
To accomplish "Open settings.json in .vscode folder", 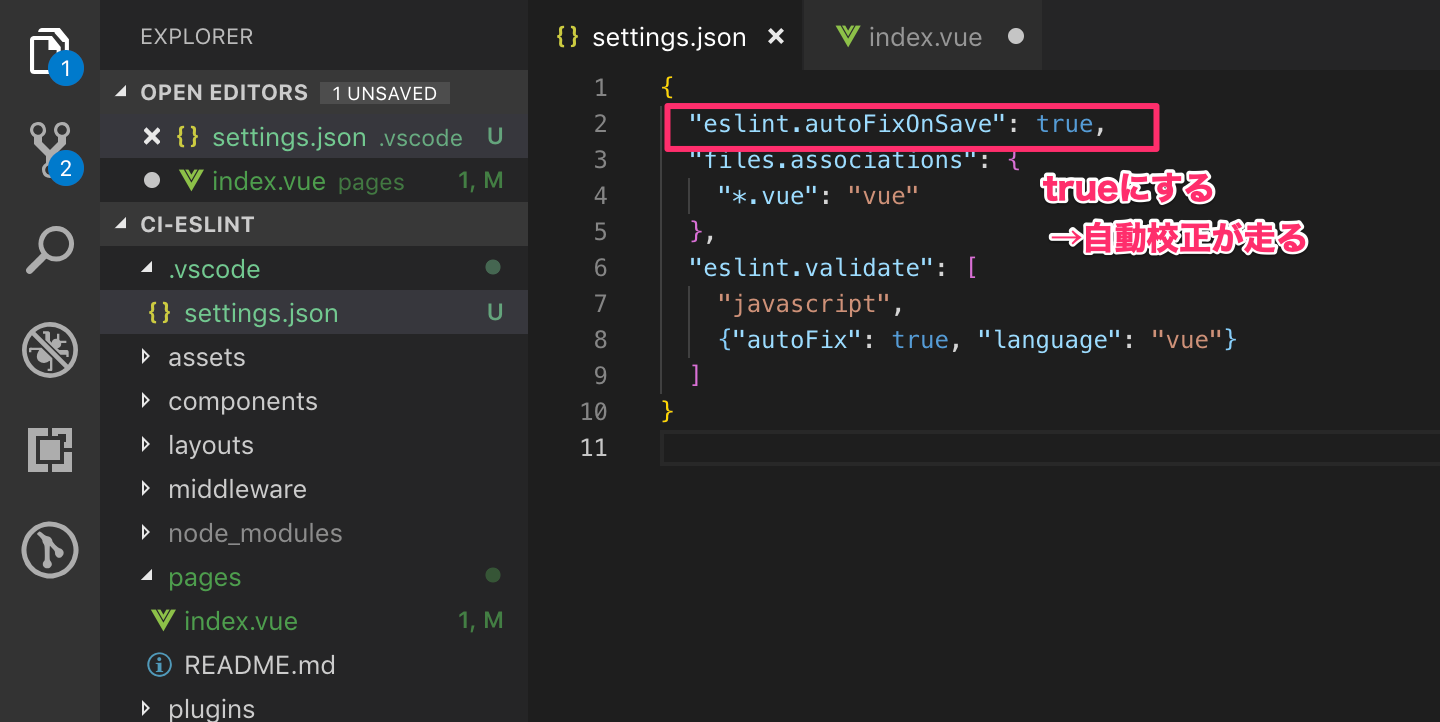I will 314,313.
